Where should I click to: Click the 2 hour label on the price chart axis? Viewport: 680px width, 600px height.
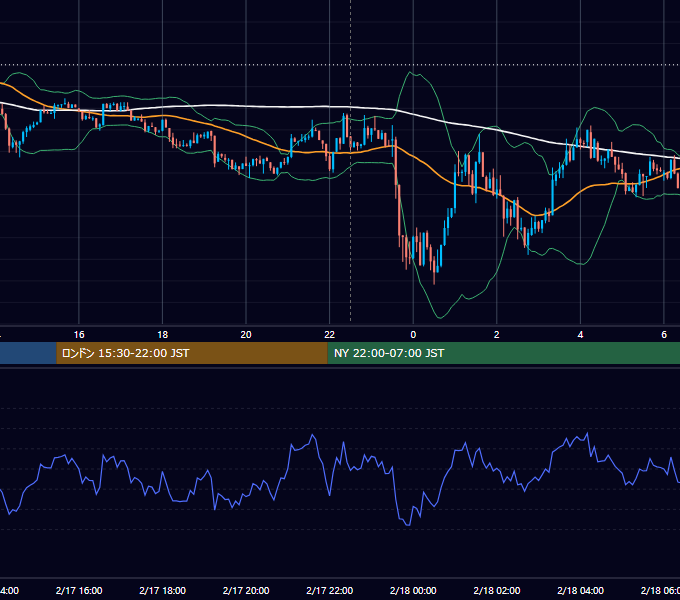(497, 335)
